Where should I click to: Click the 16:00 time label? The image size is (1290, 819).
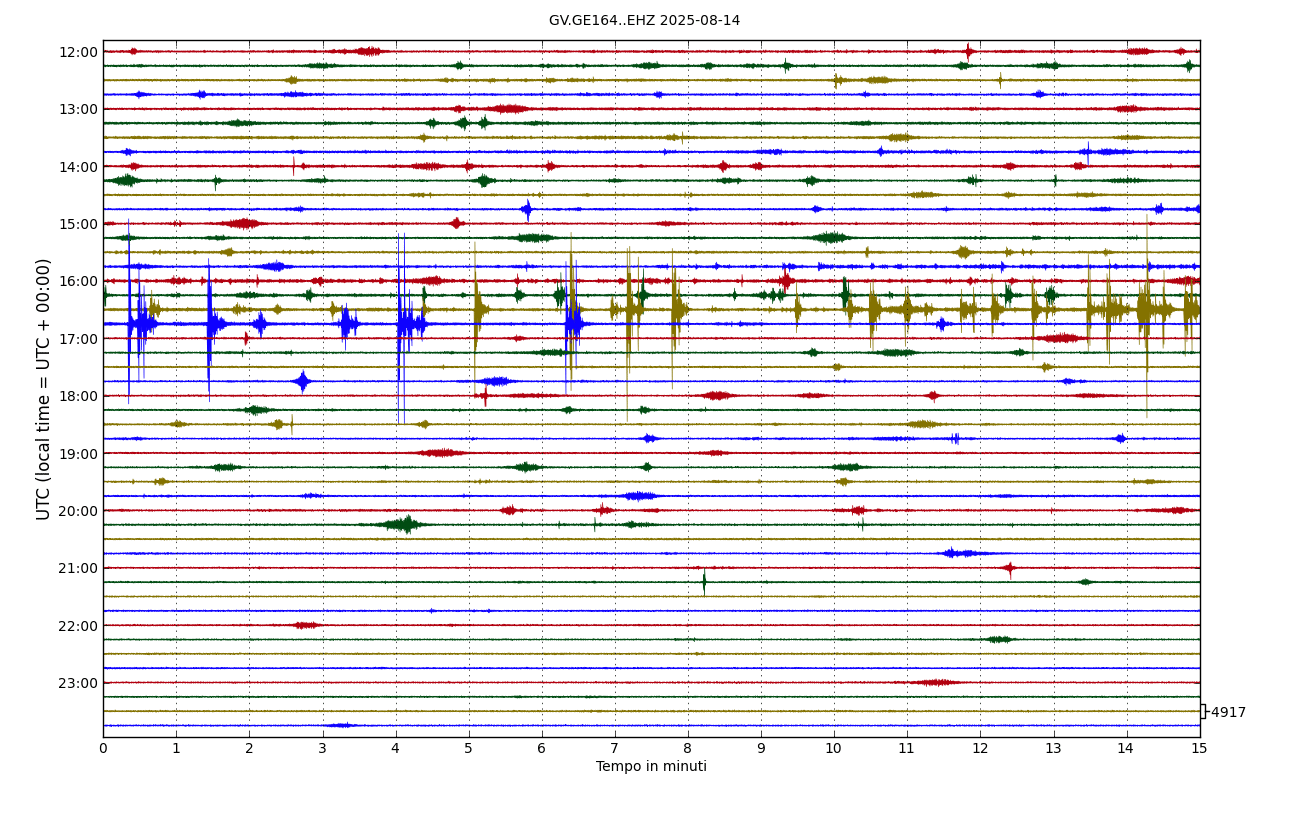78,281
